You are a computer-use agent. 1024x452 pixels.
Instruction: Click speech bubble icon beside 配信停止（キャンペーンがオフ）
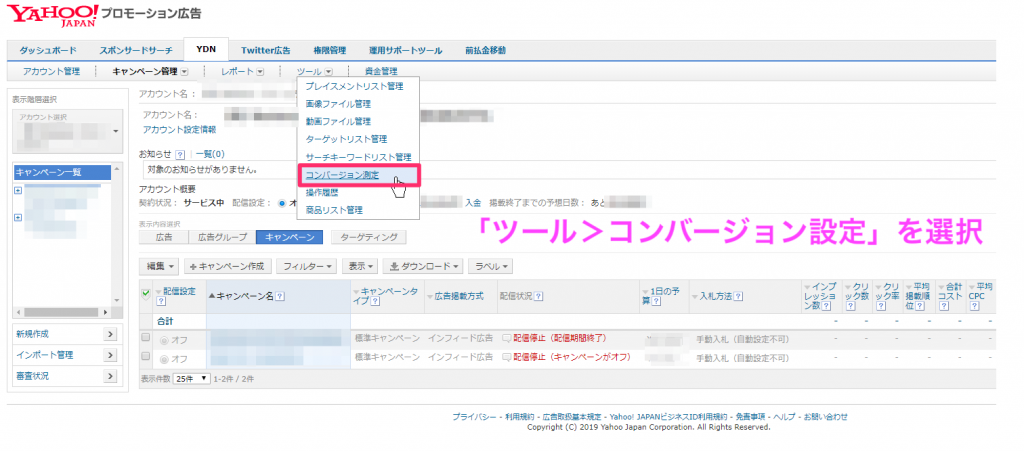506,357
